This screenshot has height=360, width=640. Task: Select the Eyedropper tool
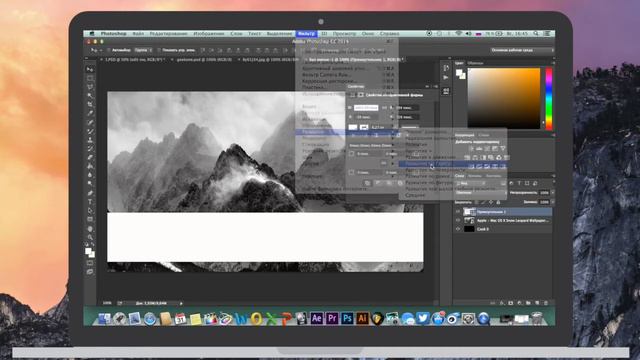tap(90, 113)
